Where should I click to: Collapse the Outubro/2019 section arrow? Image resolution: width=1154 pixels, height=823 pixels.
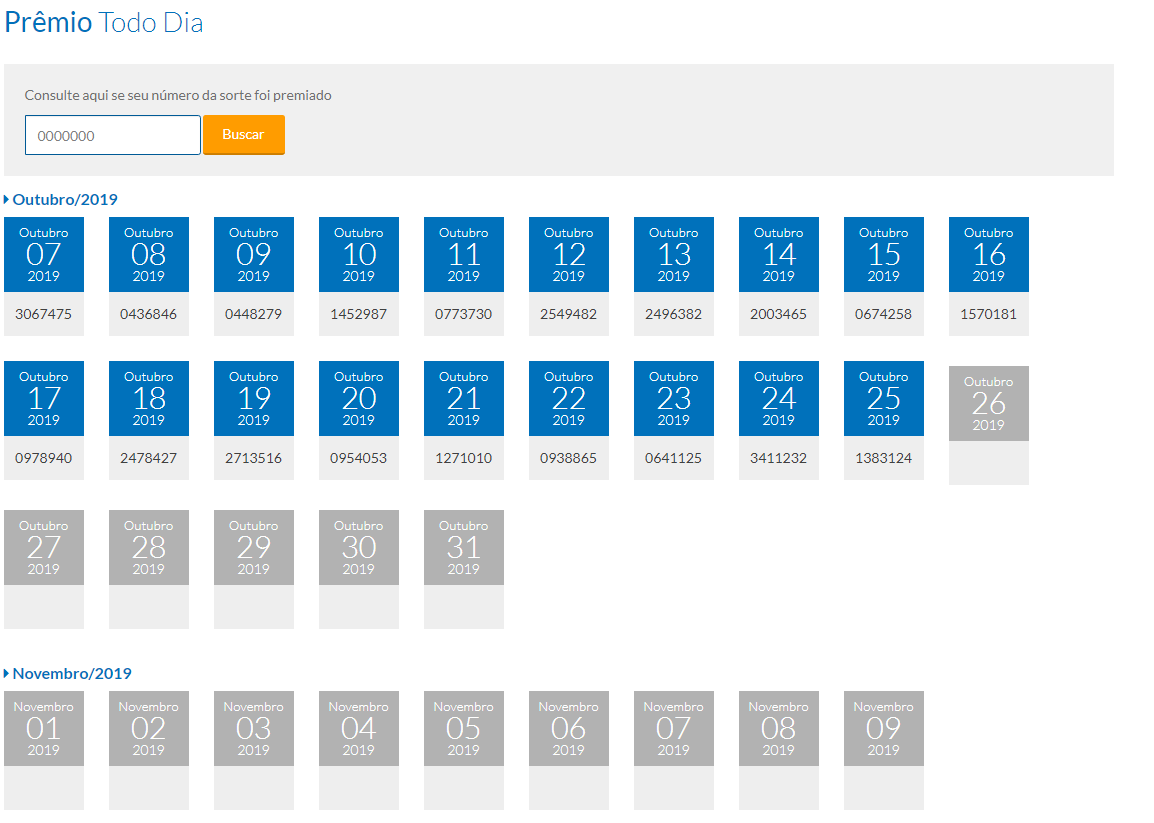pyautogui.click(x=7, y=200)
